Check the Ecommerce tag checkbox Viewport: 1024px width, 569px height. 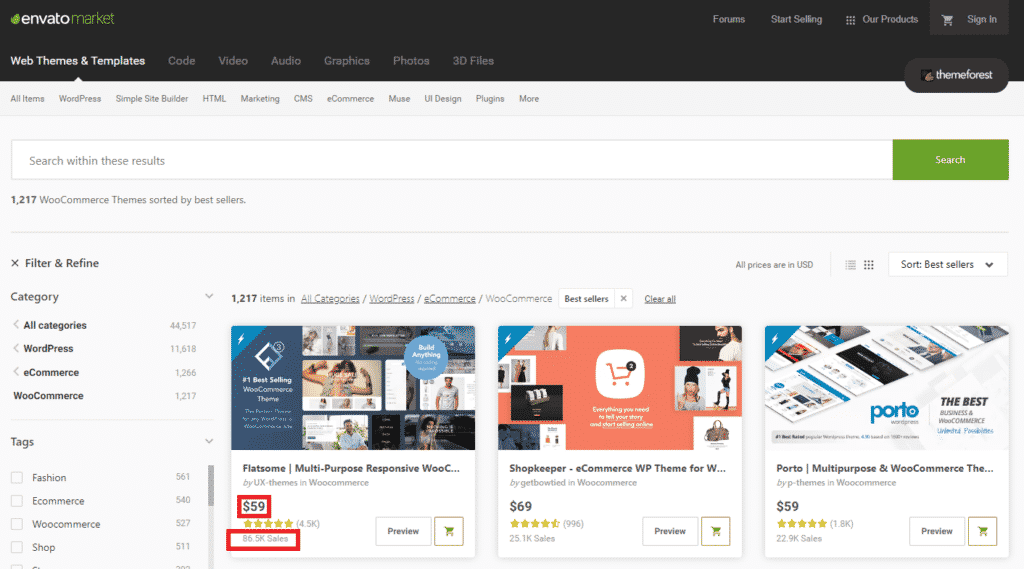[x=17, y=501]
